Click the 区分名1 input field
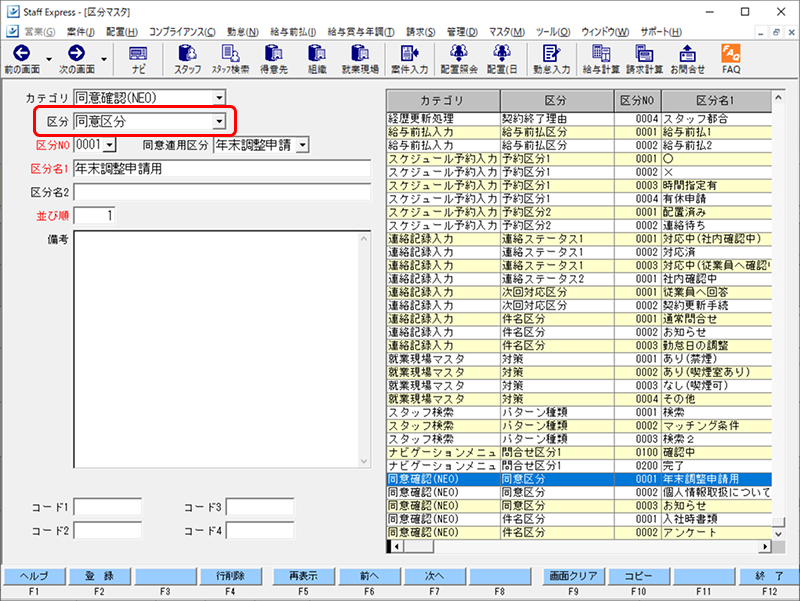Screen dimensions: 800x601 coord(222,168)
